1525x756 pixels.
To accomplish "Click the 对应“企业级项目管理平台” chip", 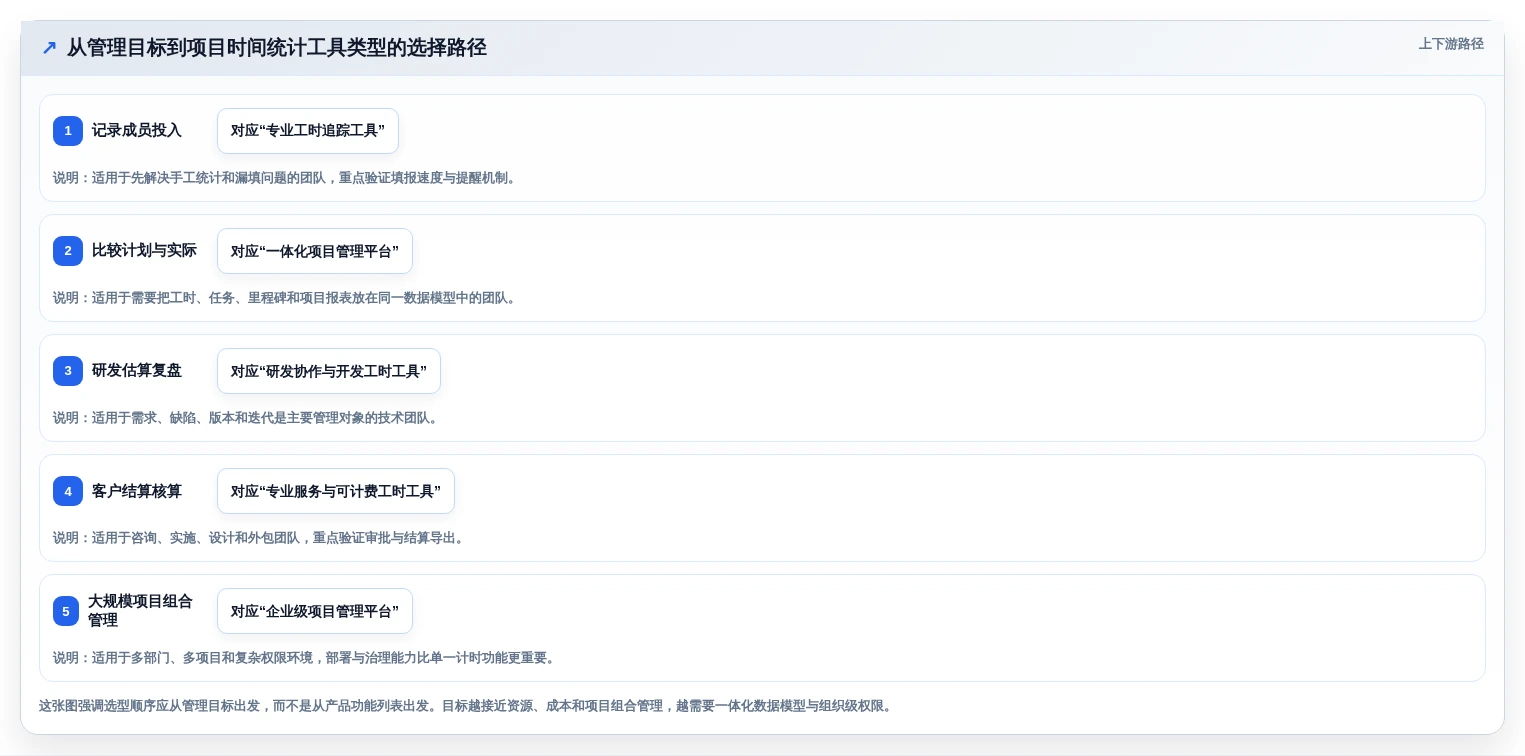I will point(315,611).
